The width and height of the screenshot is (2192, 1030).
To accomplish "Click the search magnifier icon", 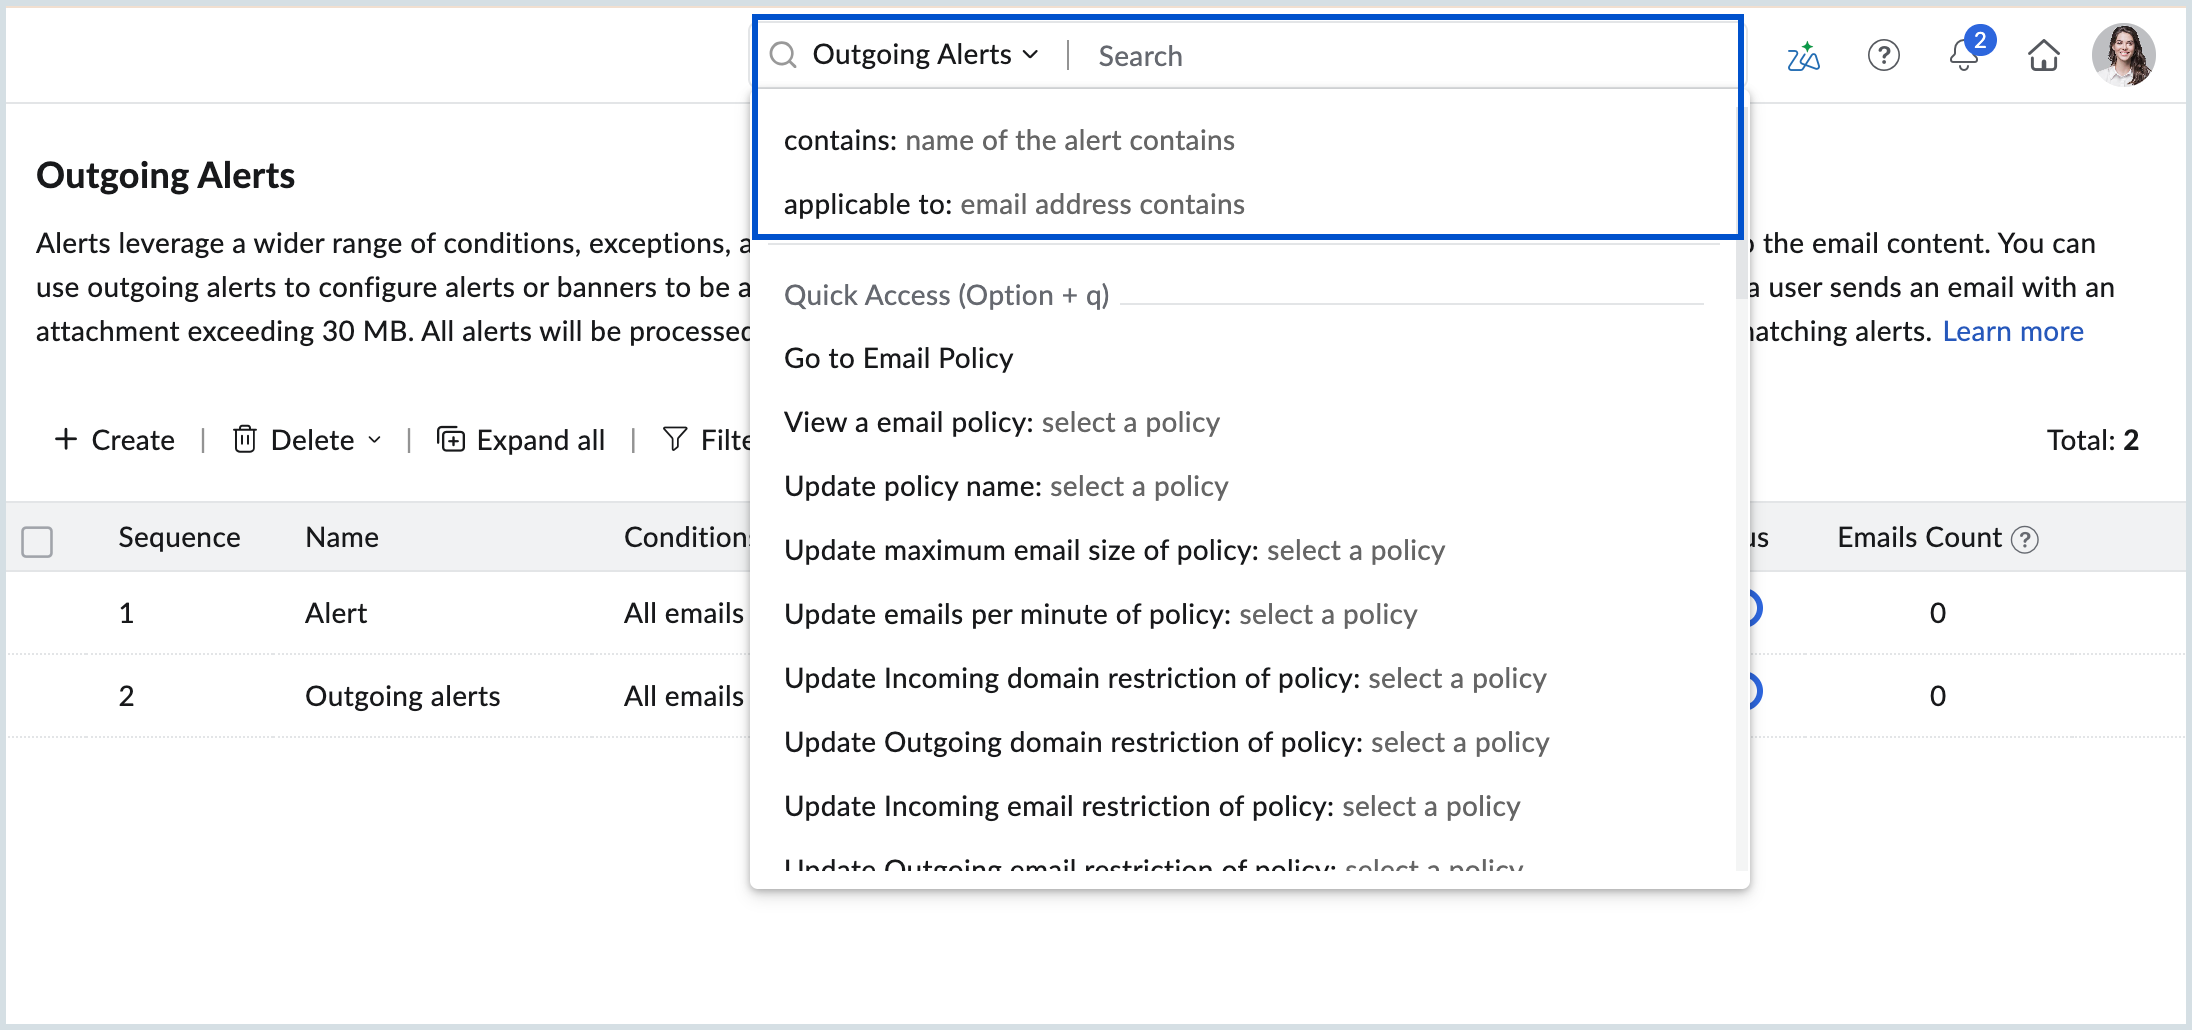I will [x=783, y=54].
